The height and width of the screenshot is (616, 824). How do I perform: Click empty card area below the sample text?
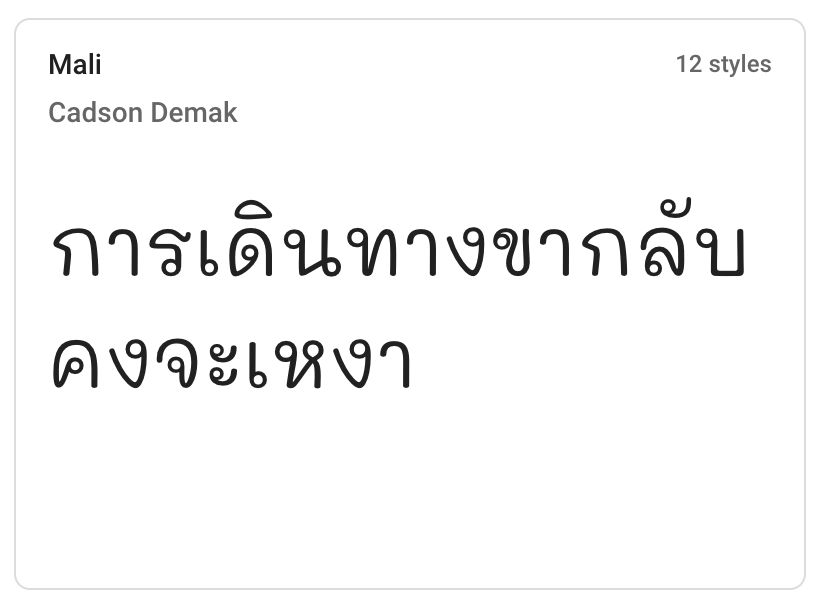[x=410, y=490]
